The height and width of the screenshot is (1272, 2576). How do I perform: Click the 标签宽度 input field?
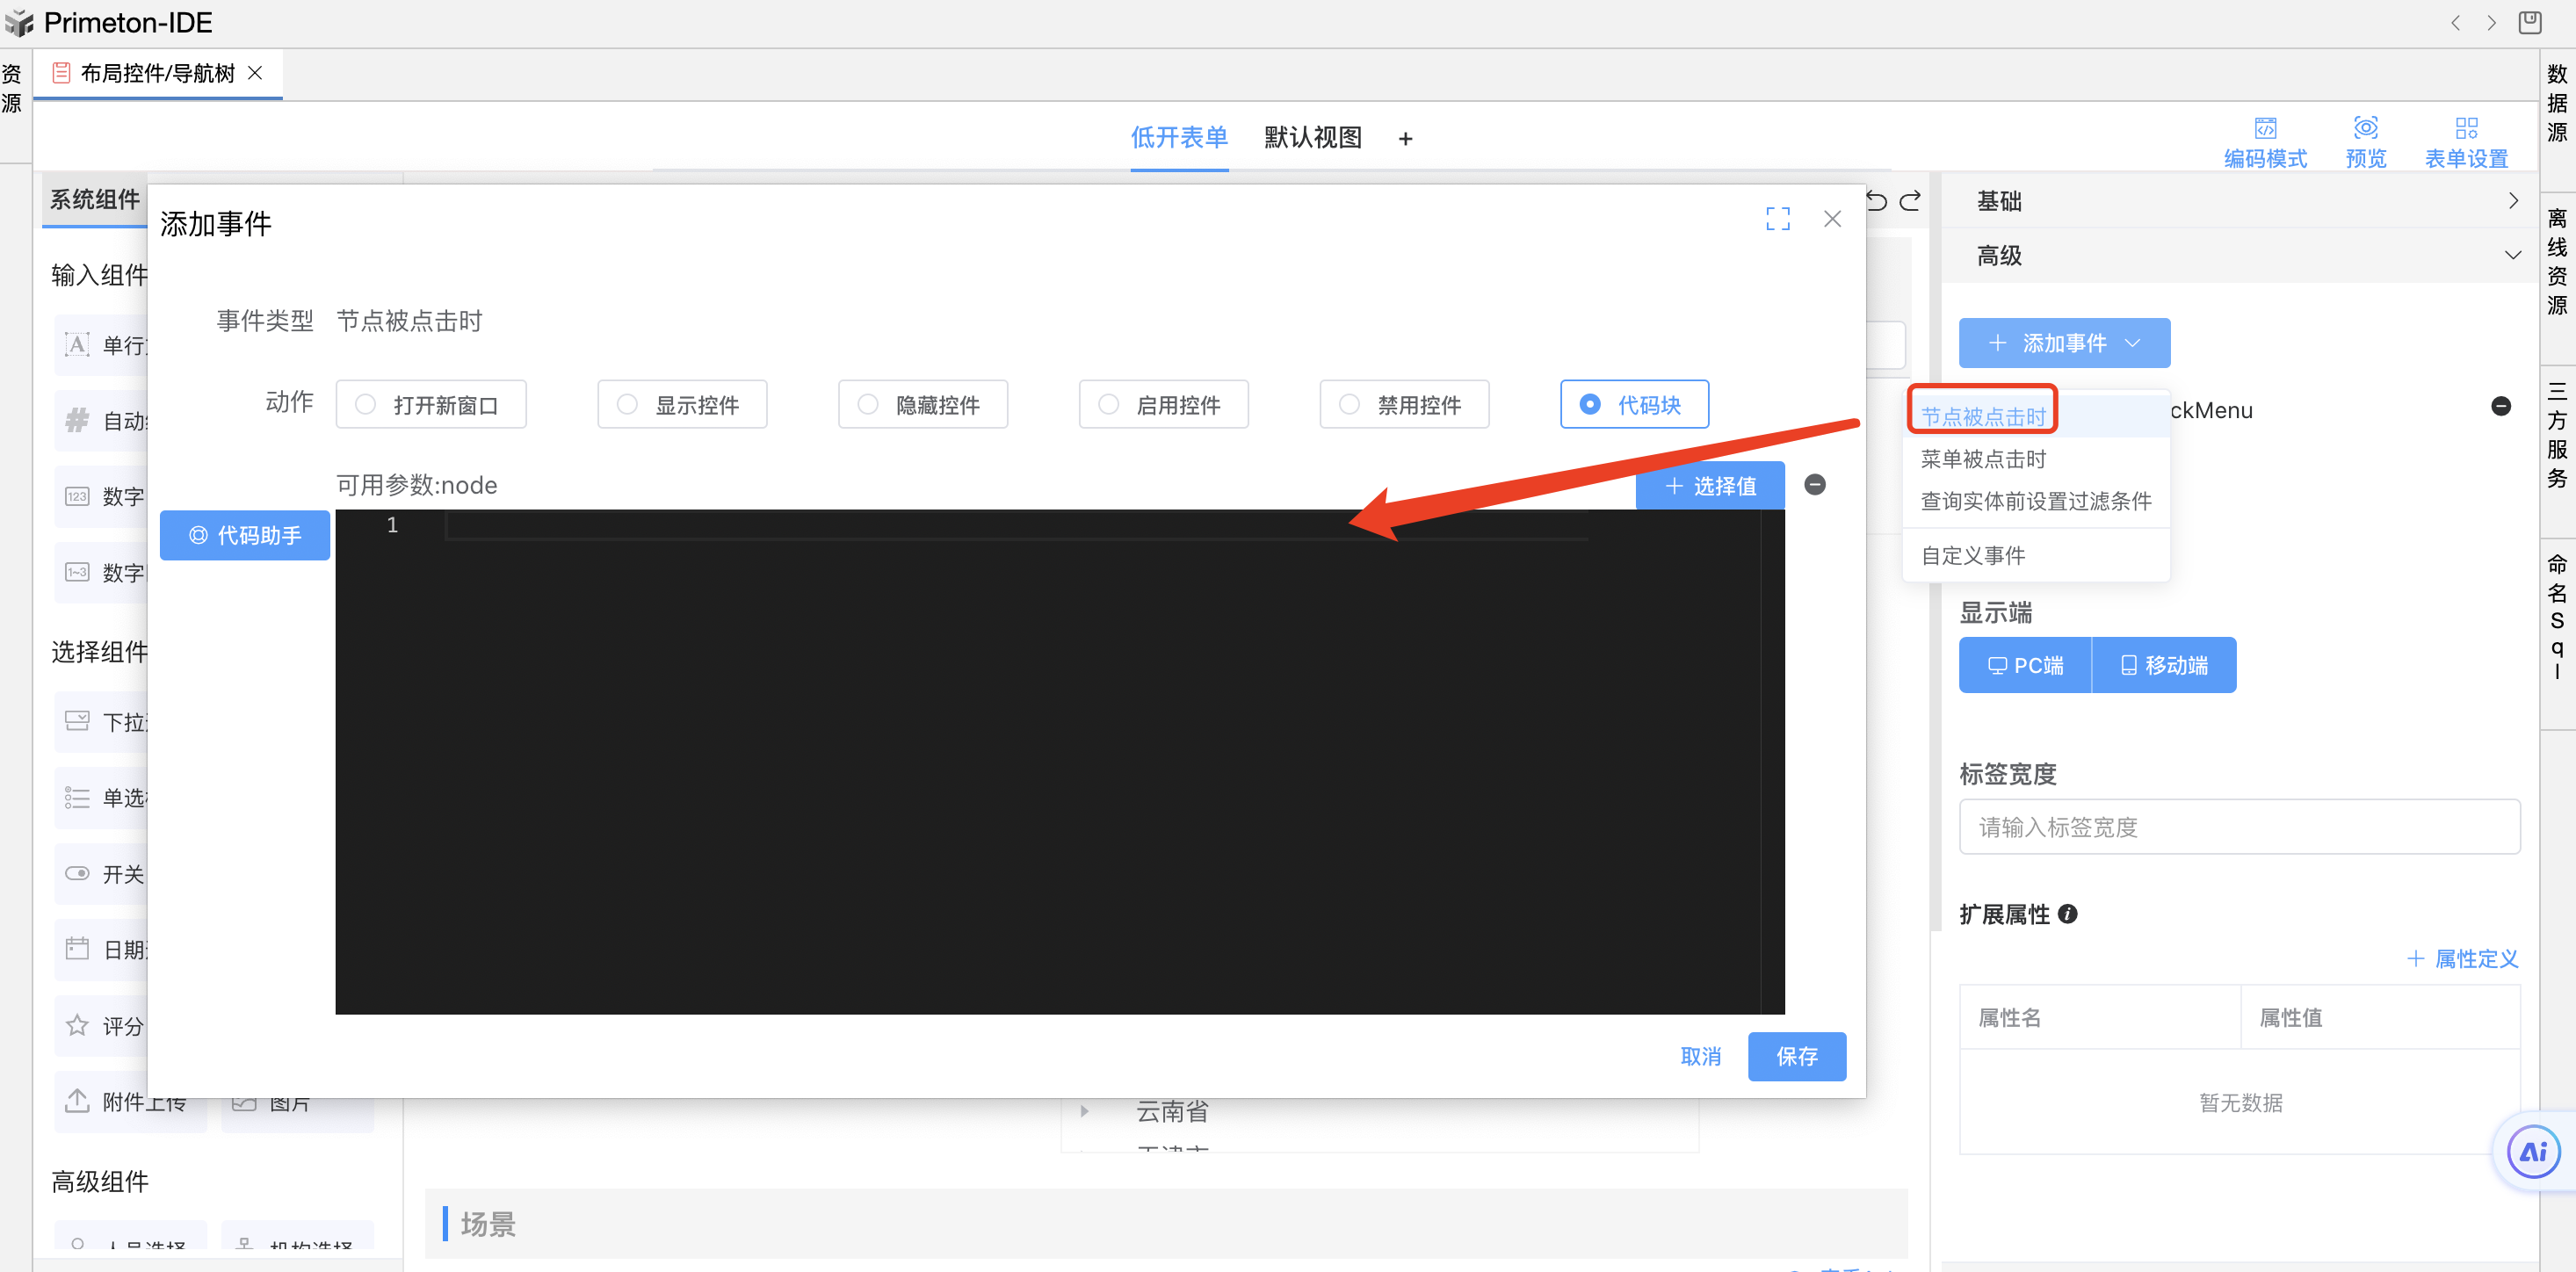point(2239,827)
